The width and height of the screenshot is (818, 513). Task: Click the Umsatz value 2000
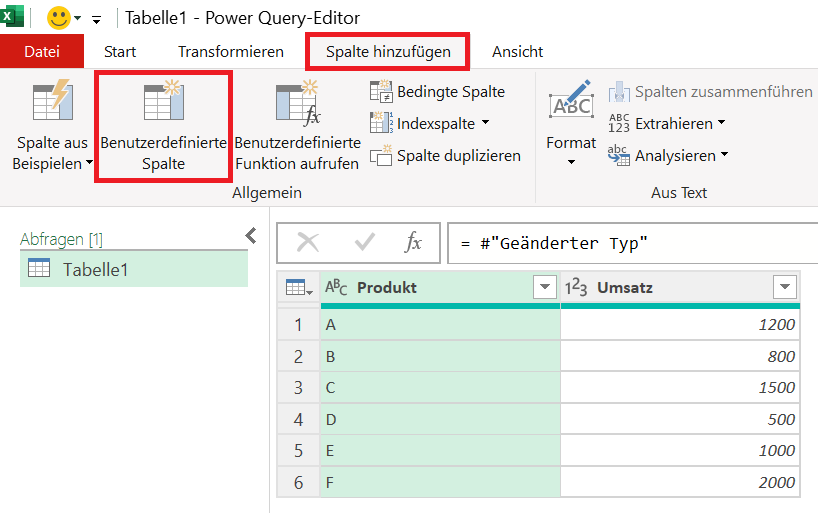[x=680, y=482]
